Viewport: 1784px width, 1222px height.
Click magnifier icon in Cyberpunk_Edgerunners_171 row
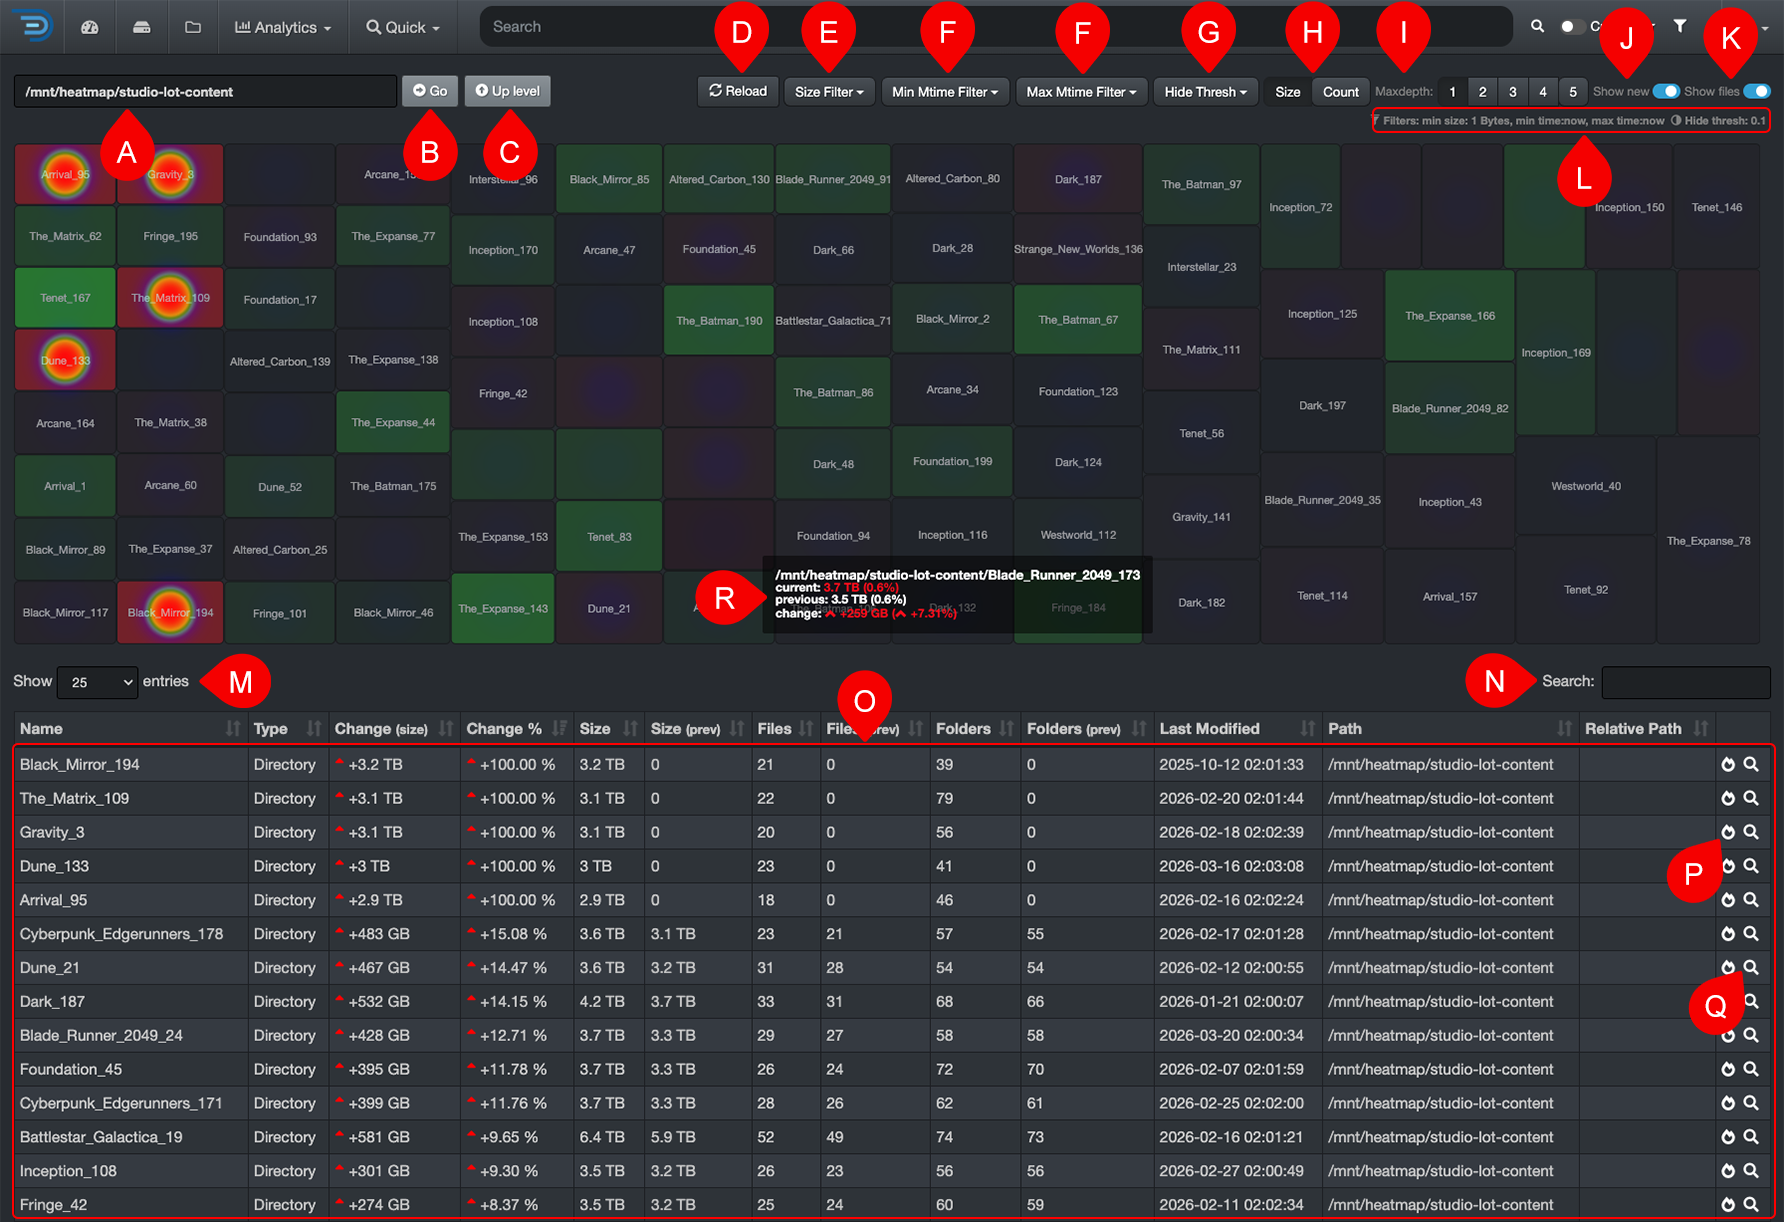pos(1751,1103)
